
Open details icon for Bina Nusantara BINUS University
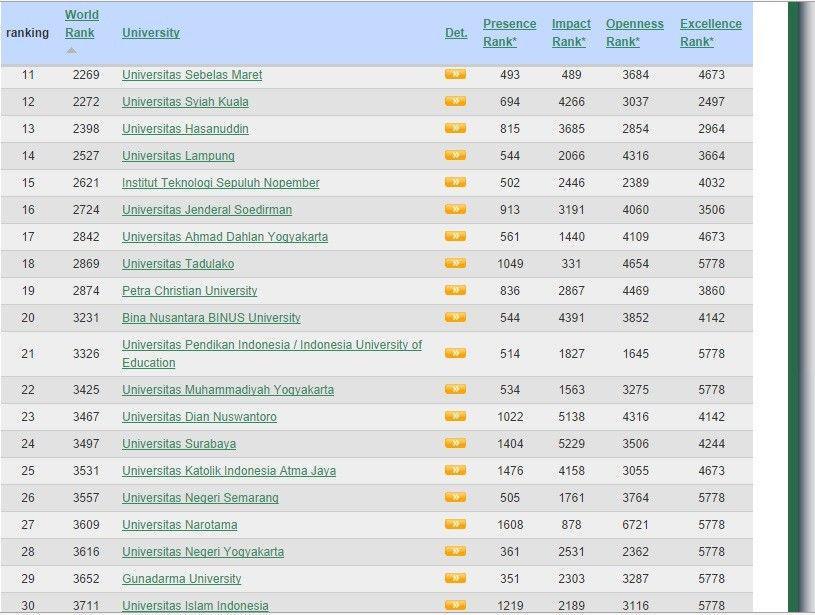455,318
